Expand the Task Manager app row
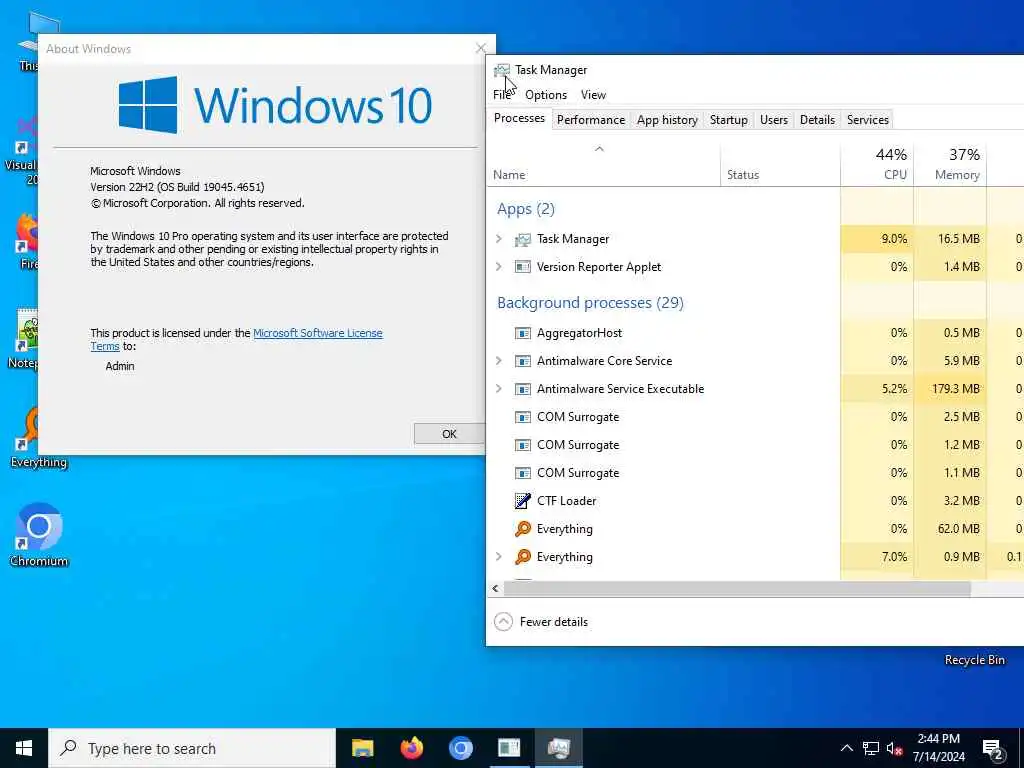Screen dimensions: 1024x768 pyautogui.click(x=499, y=239)
